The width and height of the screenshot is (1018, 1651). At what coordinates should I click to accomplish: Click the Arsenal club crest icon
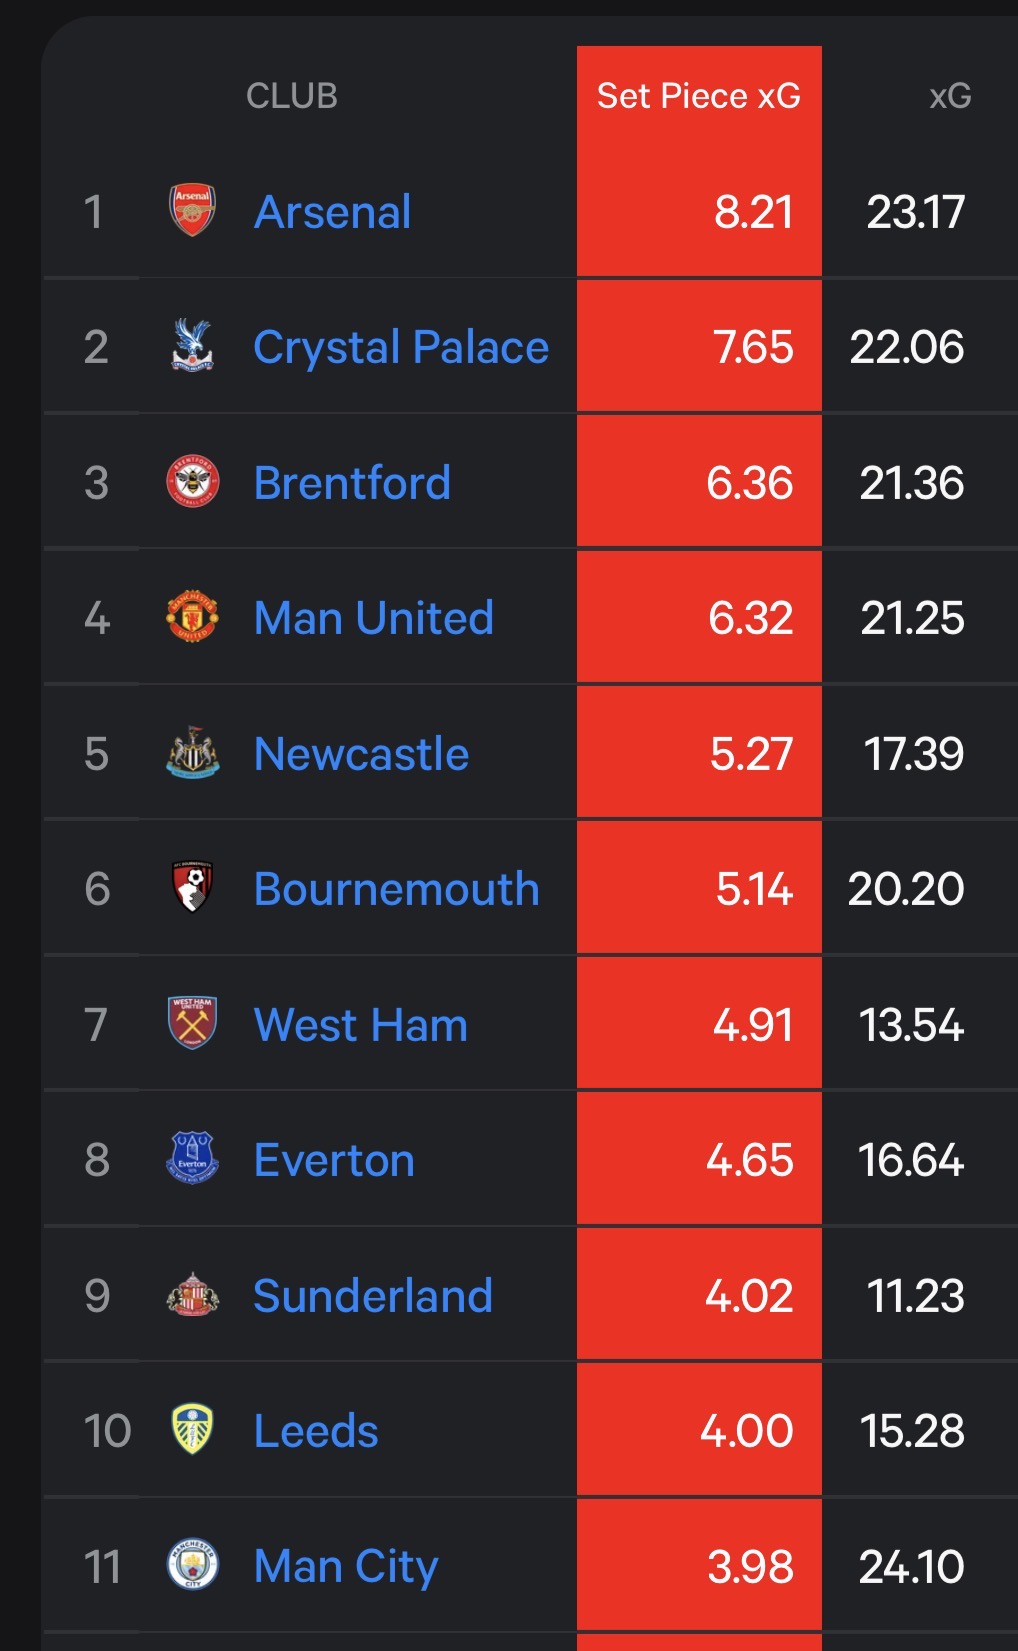tap(192, 210)
